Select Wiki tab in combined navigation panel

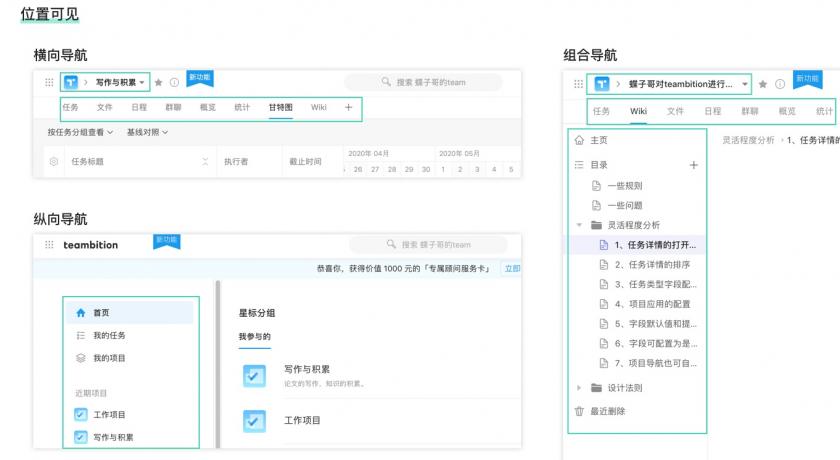(638, 111)
